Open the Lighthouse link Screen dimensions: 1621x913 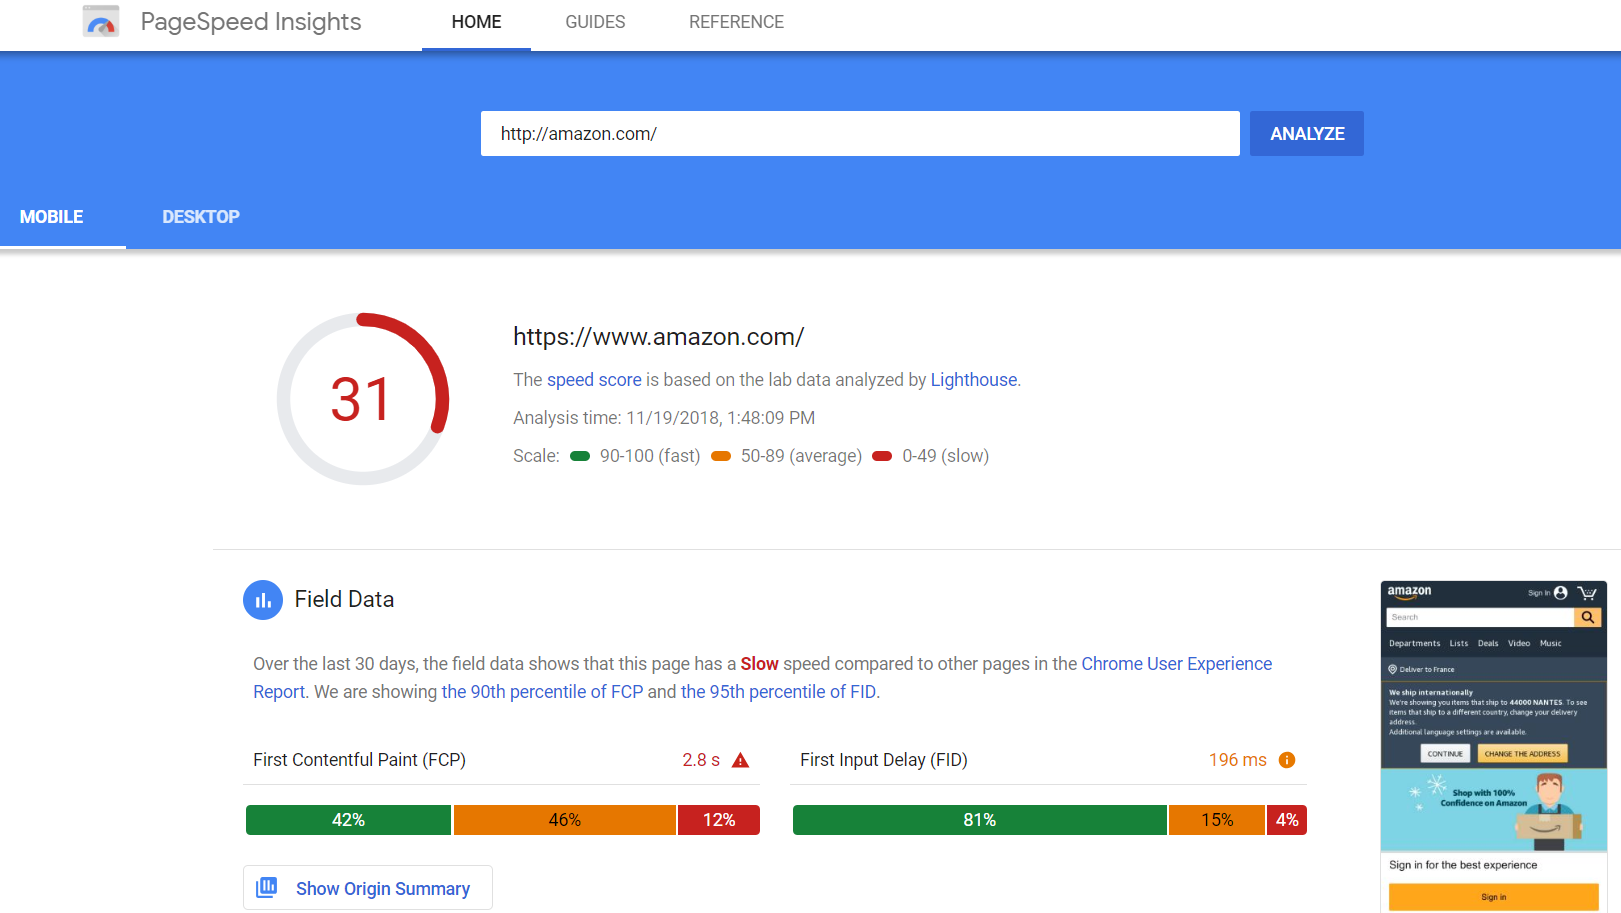click(x=972, y=379)
